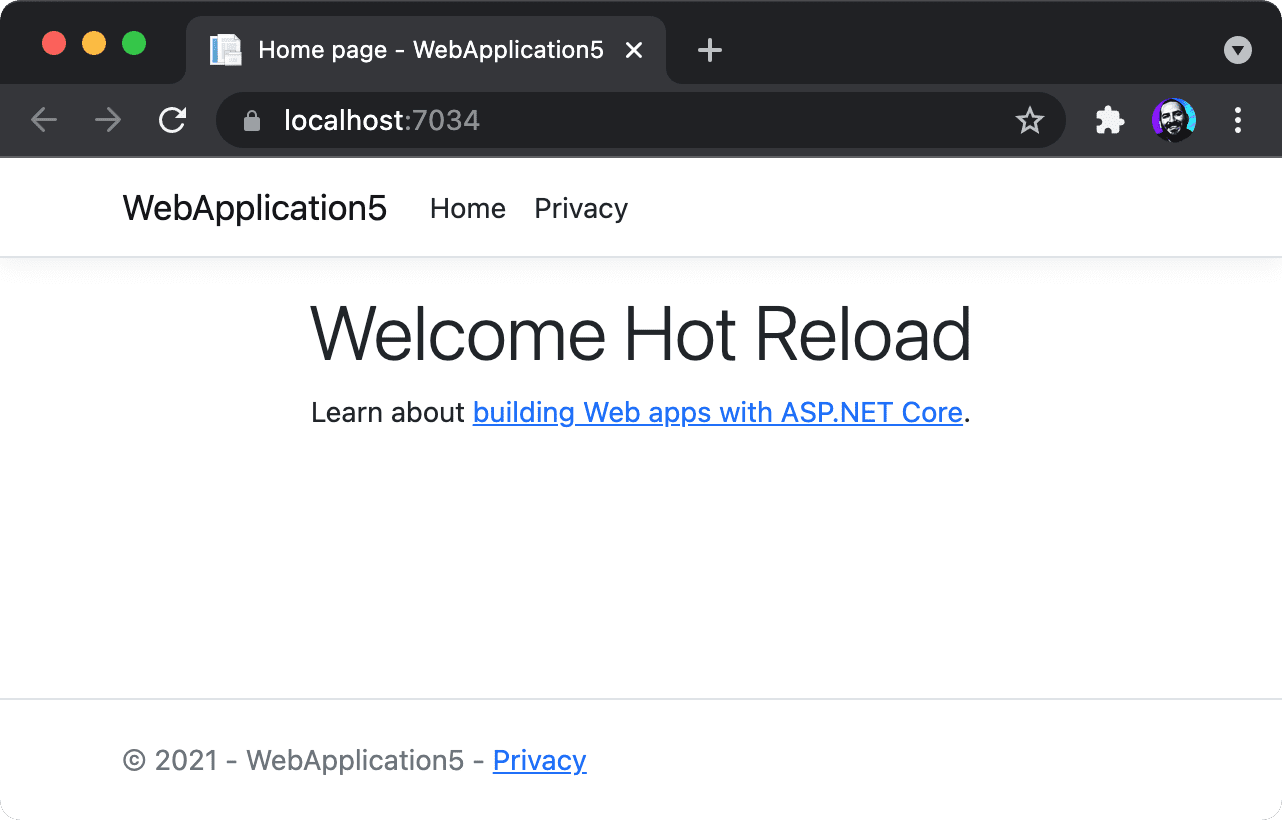Bookmark this page with the star icon
Screen dimensions: 1282x820
coord(1029,121)
